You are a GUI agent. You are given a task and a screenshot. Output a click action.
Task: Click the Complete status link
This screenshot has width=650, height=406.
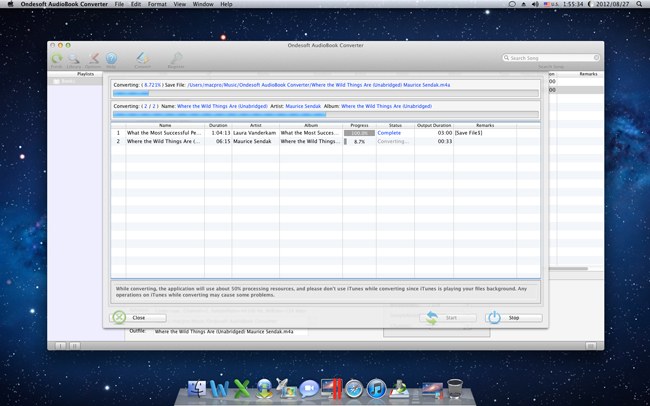click(x=389, y=133)
